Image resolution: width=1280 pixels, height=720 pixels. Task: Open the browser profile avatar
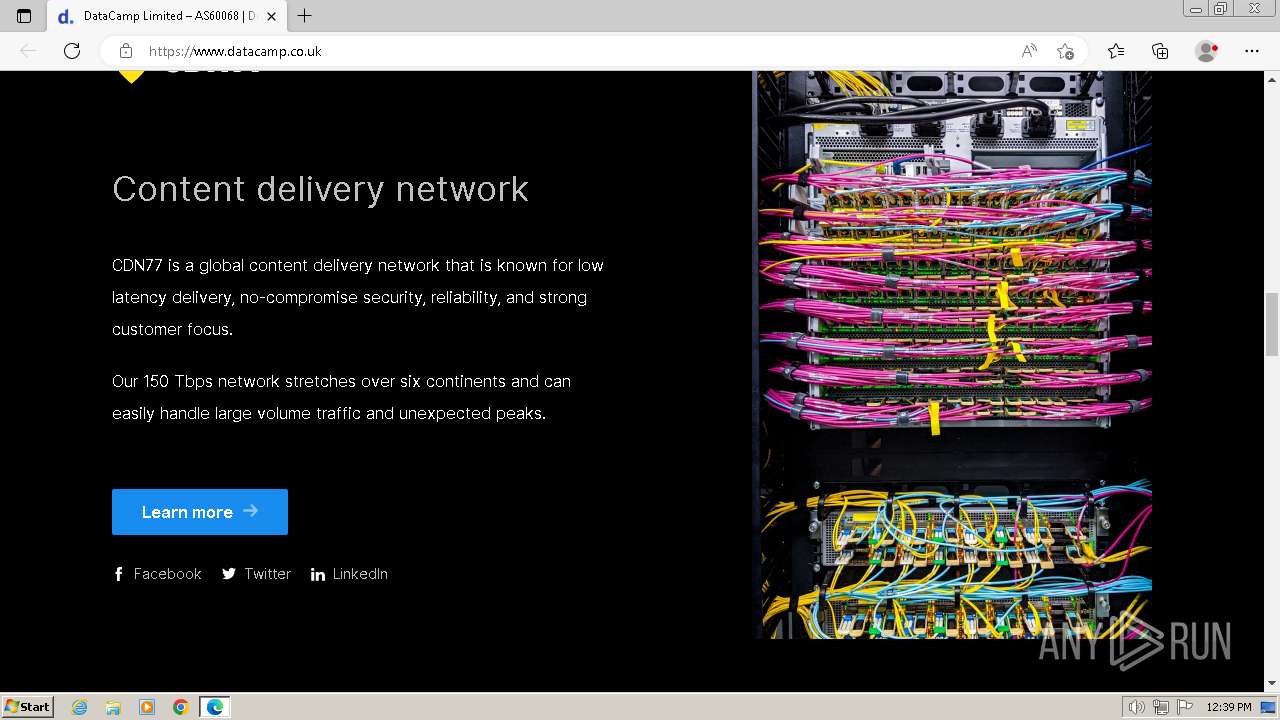(x=1207, y=51)
